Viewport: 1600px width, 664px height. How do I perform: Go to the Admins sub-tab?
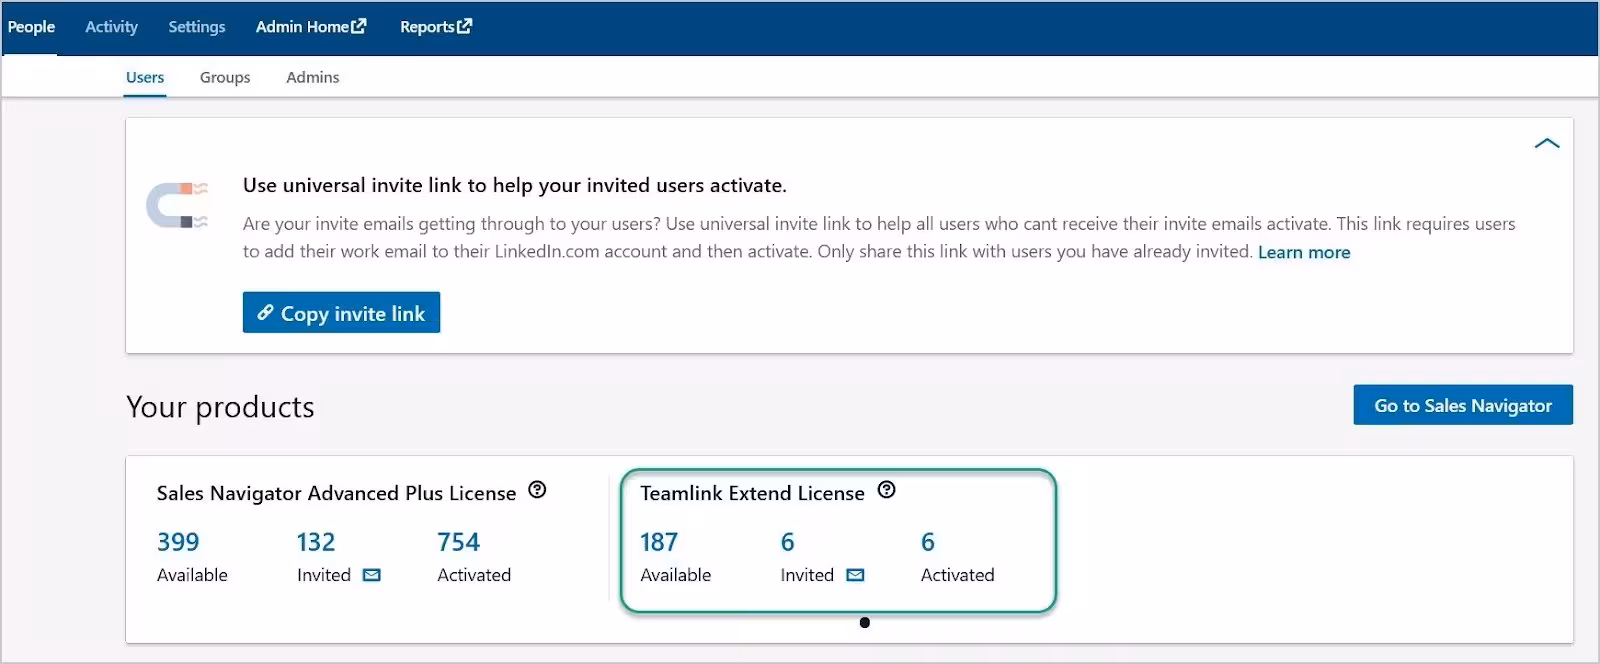pos(312,77)
